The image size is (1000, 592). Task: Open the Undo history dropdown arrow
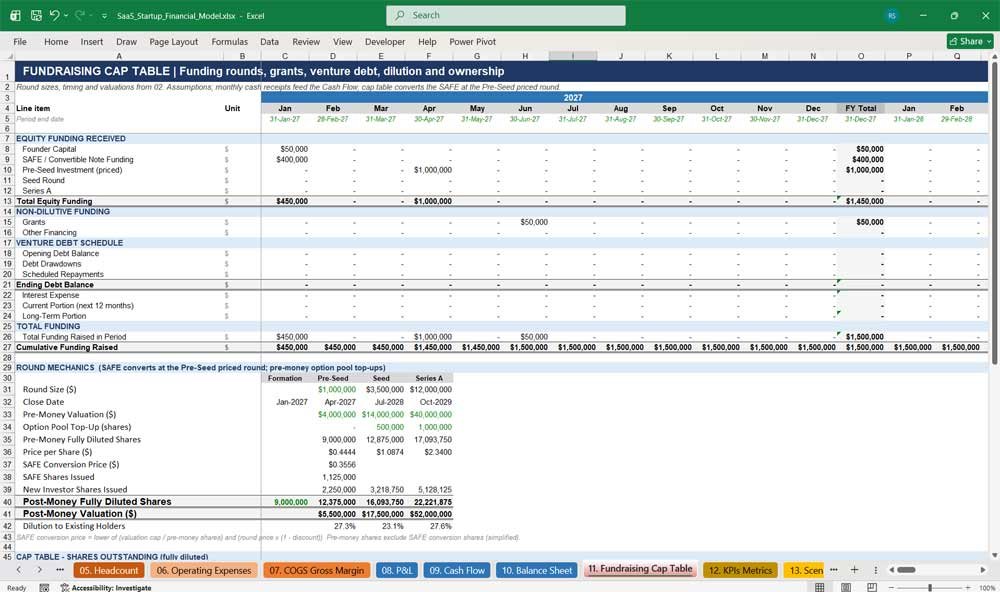66,15
